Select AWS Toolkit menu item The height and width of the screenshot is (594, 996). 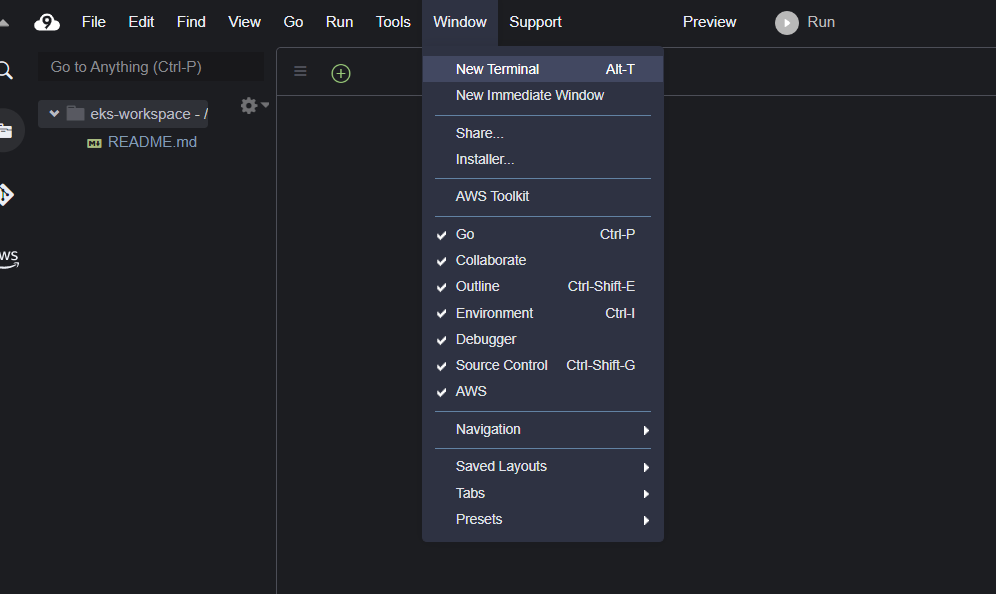(542, 196)
